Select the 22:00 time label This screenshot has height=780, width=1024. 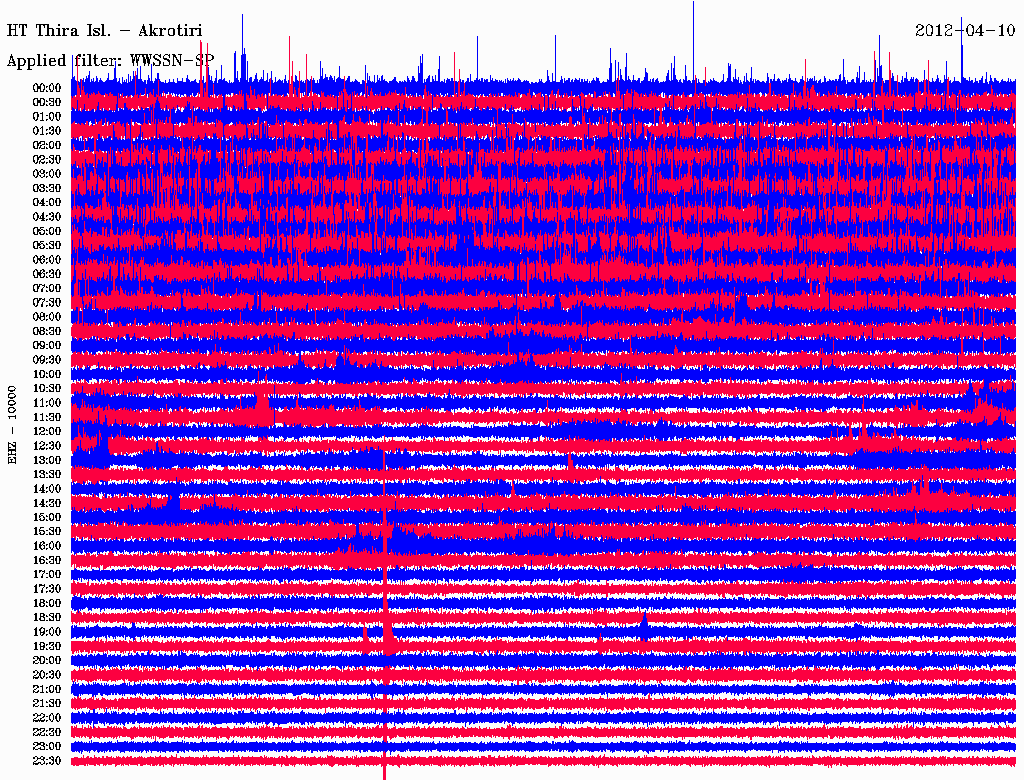47,718
